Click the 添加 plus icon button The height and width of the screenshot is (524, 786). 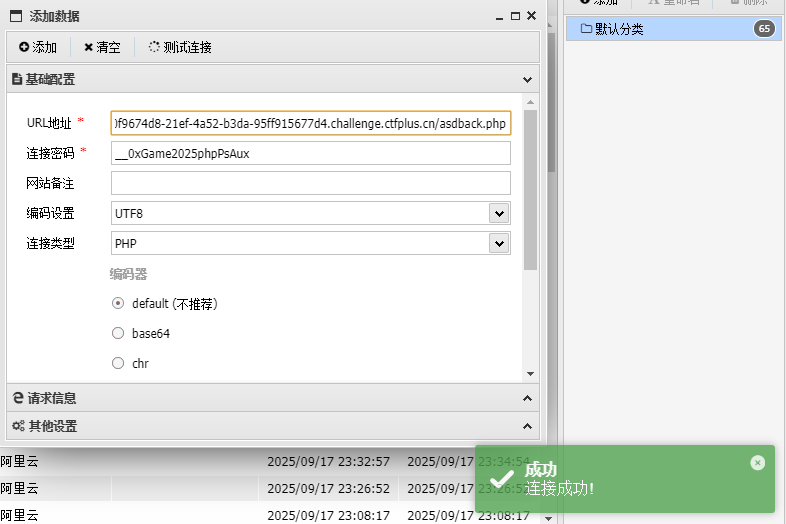point(38,47)
